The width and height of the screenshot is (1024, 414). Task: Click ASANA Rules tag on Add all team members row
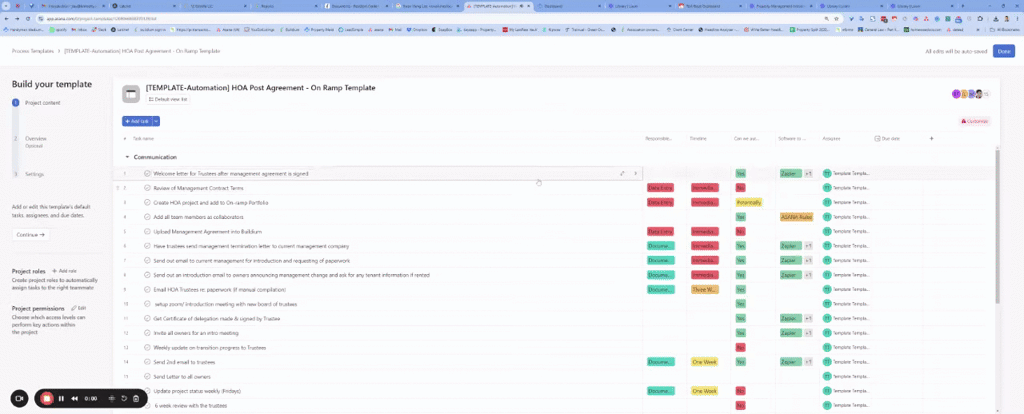(x=796, y=217)
